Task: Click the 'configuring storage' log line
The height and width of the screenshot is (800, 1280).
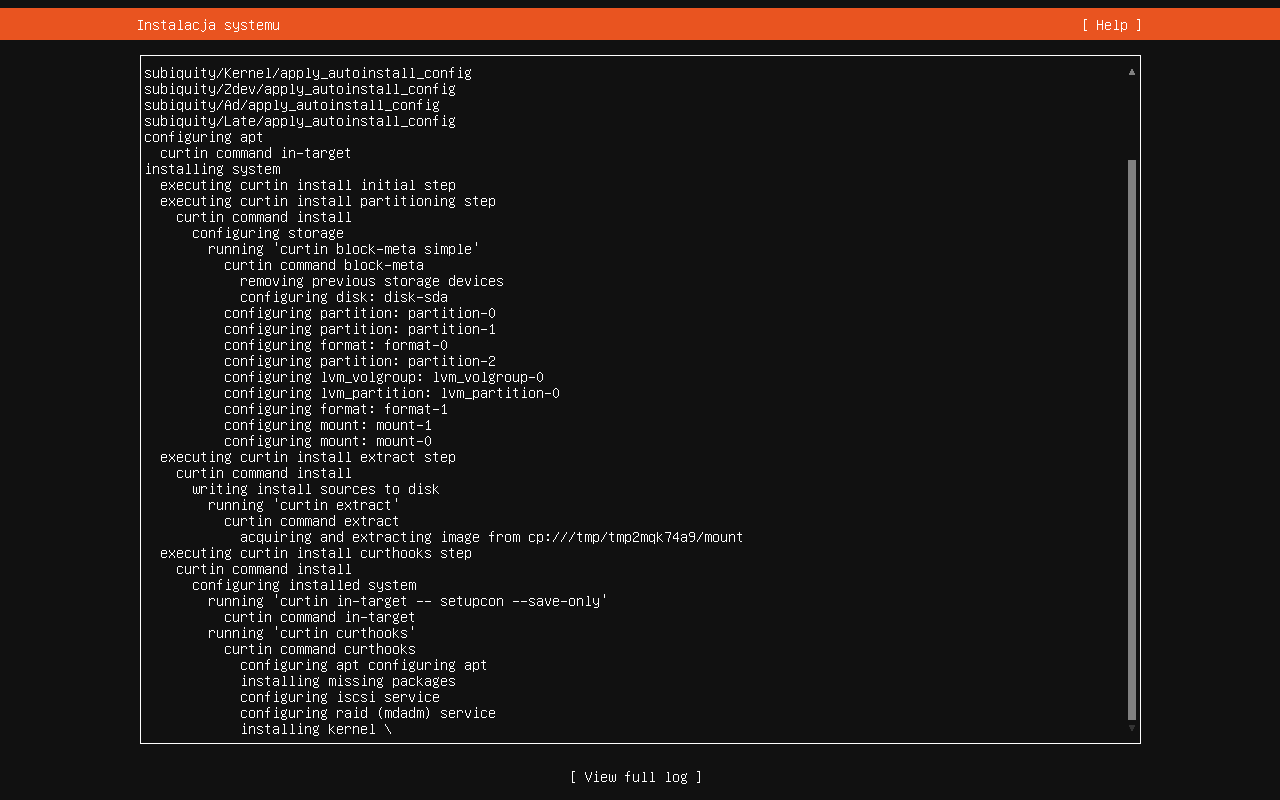Action: (x=268, y=233)
